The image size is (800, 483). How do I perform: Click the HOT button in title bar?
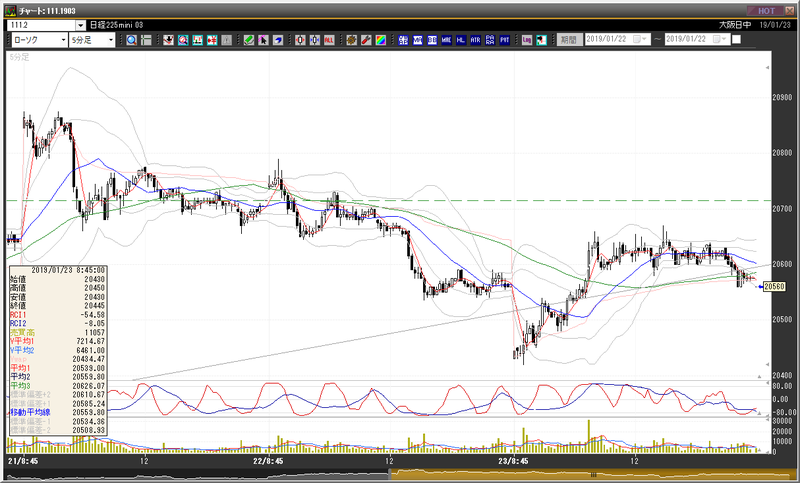(767, 11)
